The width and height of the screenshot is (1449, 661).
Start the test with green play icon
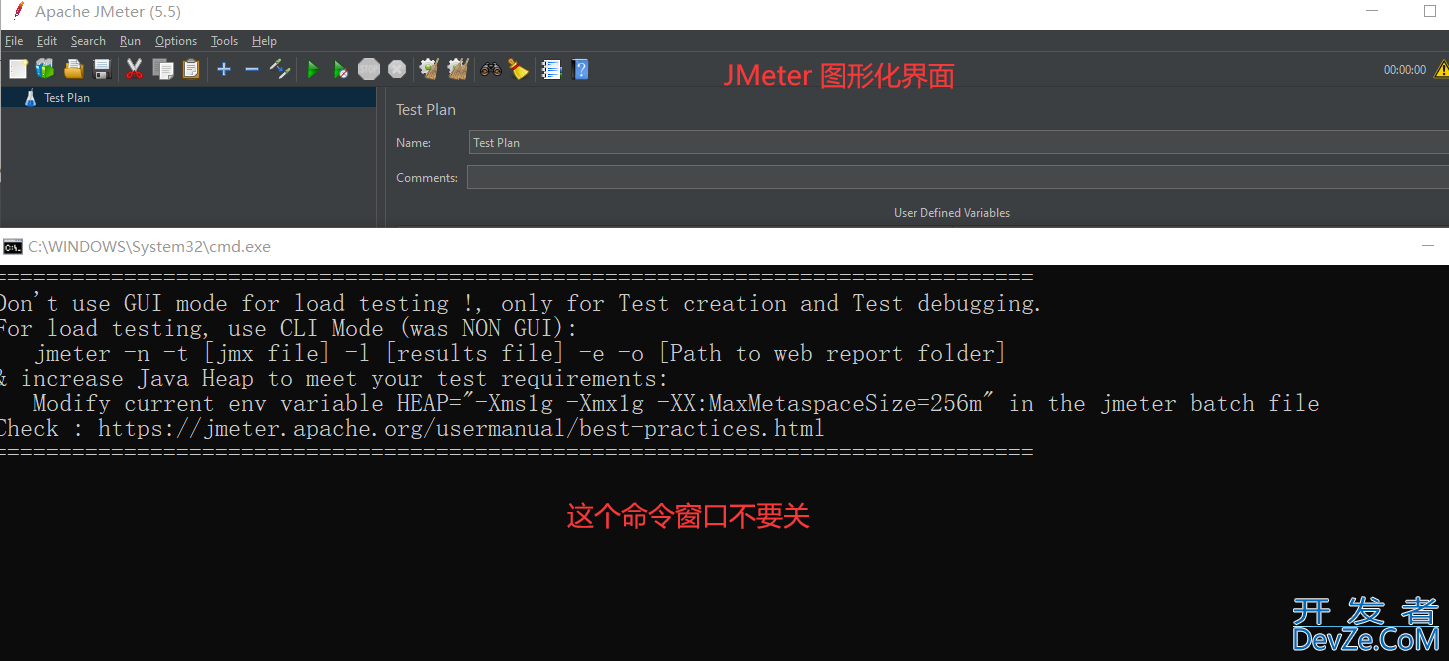(x=313, y=69)
